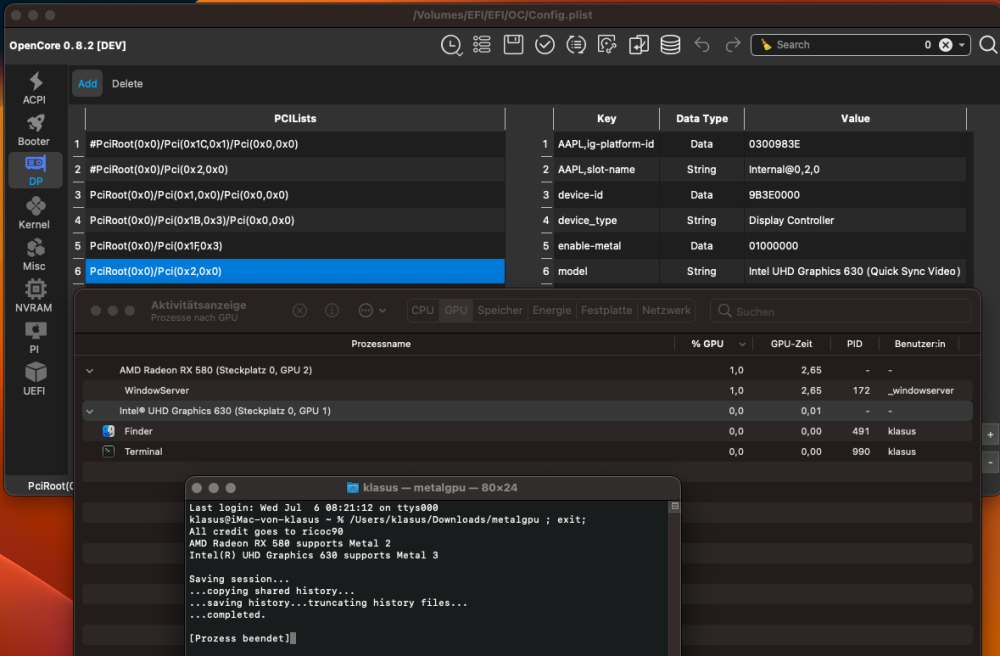The width and height of the screenshot is (1000, 656).
Task: Select PCI entry #PciRoot(0x0)/Pci(0x1C,0x1)/Pci(0x0,0x0)
Action: click(295, 144)
